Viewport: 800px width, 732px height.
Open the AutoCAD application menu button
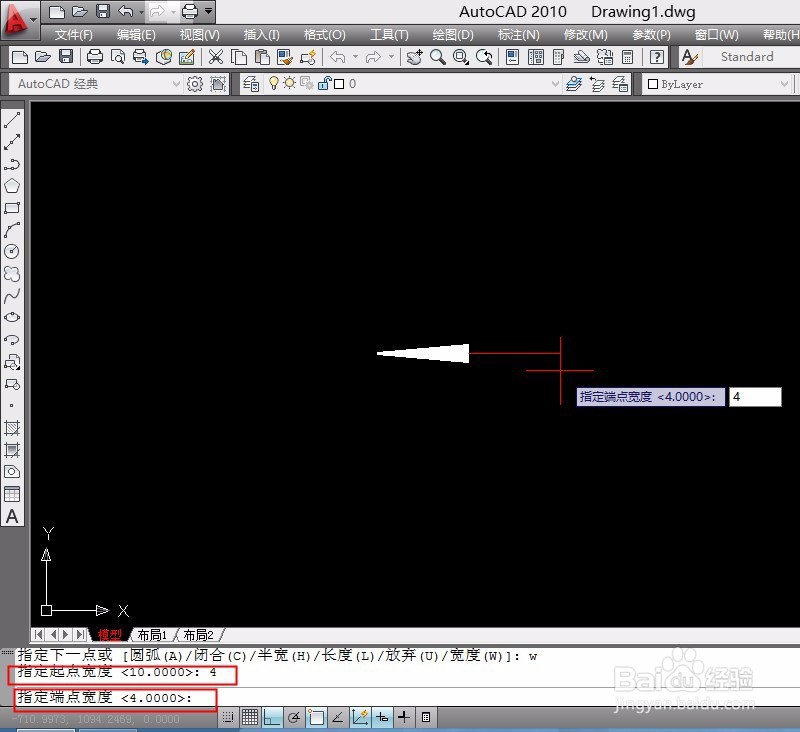19,20
